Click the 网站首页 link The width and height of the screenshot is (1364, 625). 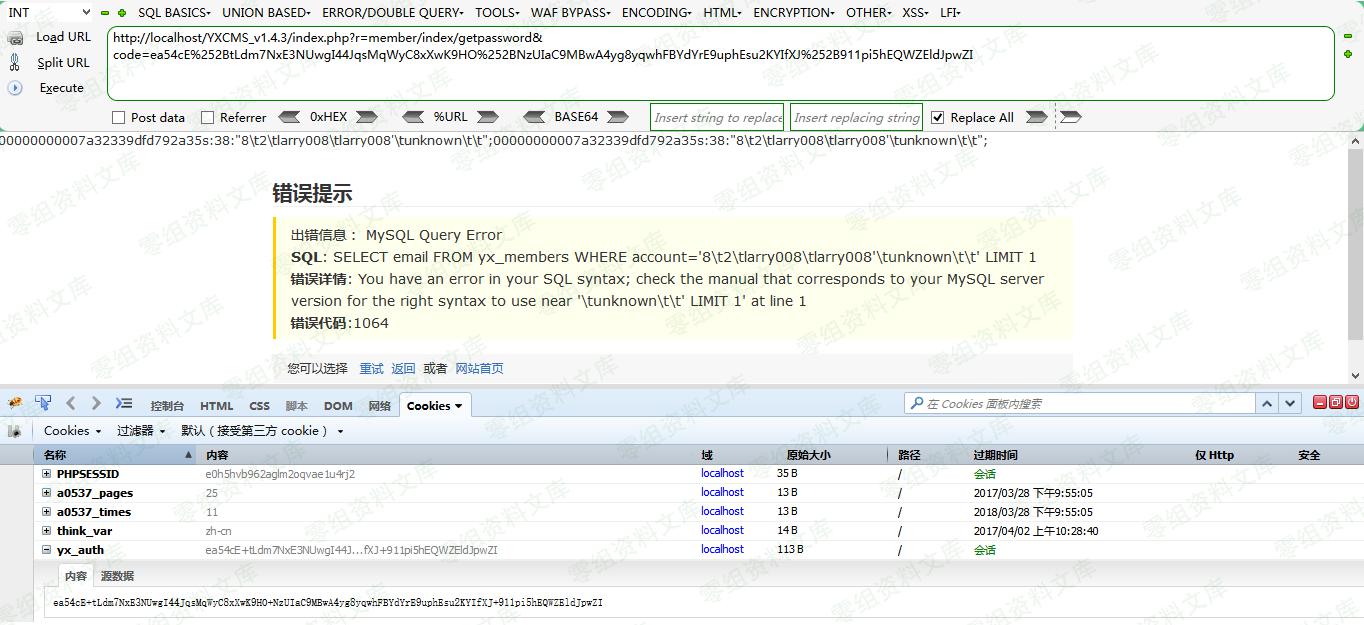pos(479,369)
